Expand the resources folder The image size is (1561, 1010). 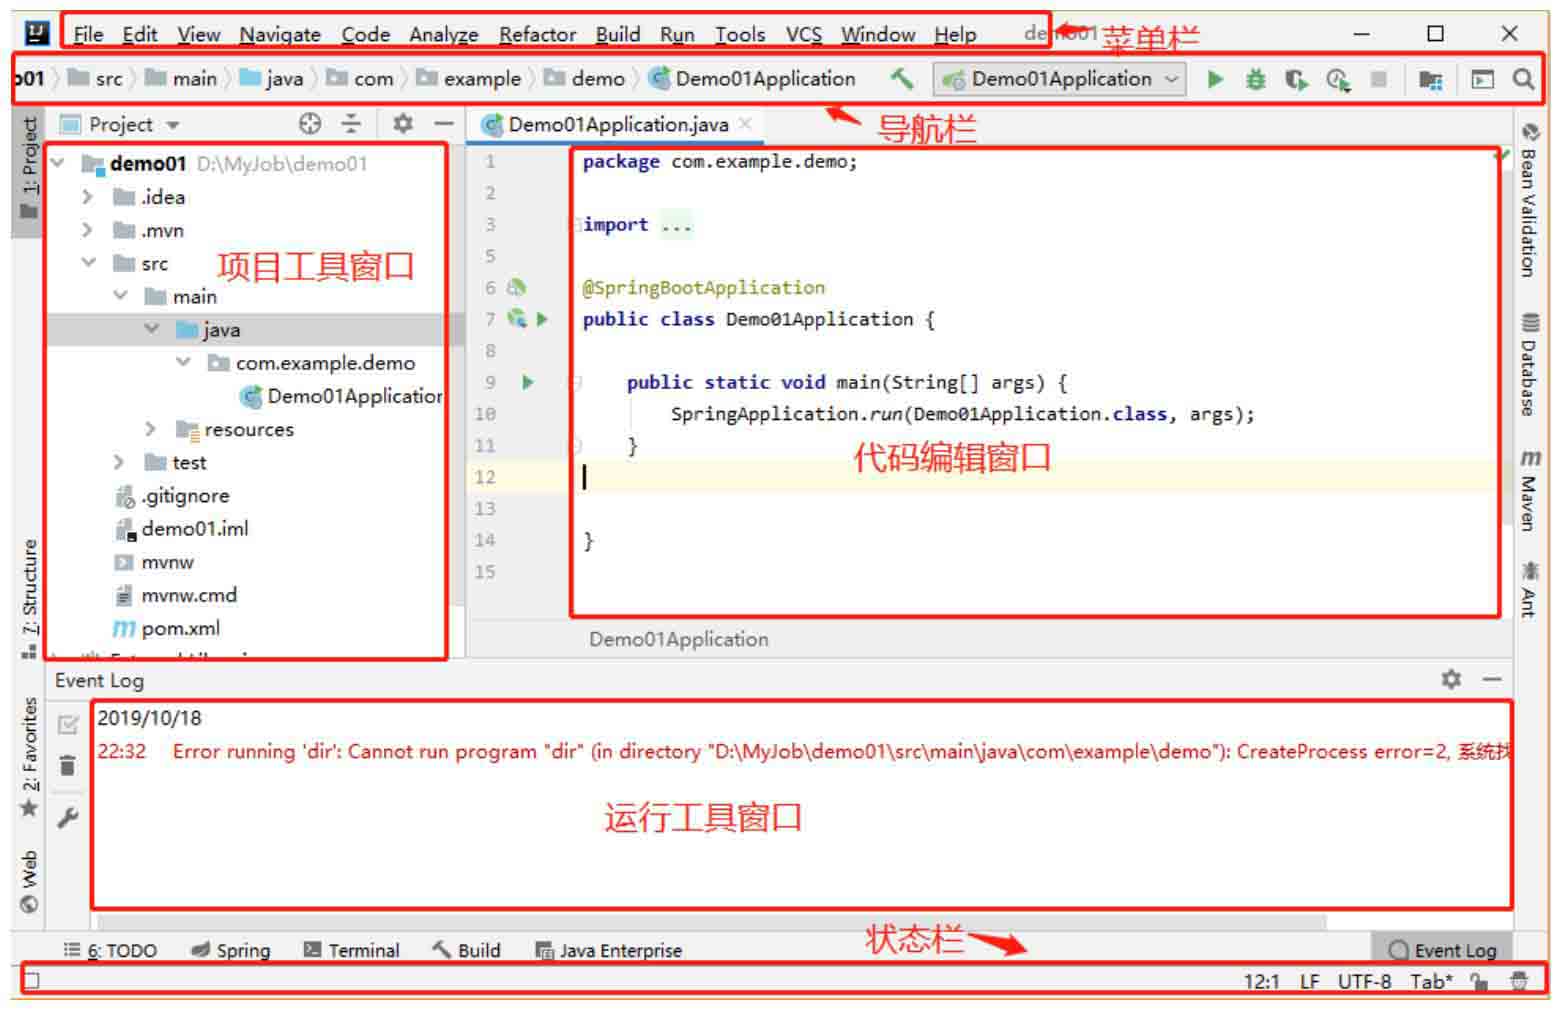tap(150, 429)
